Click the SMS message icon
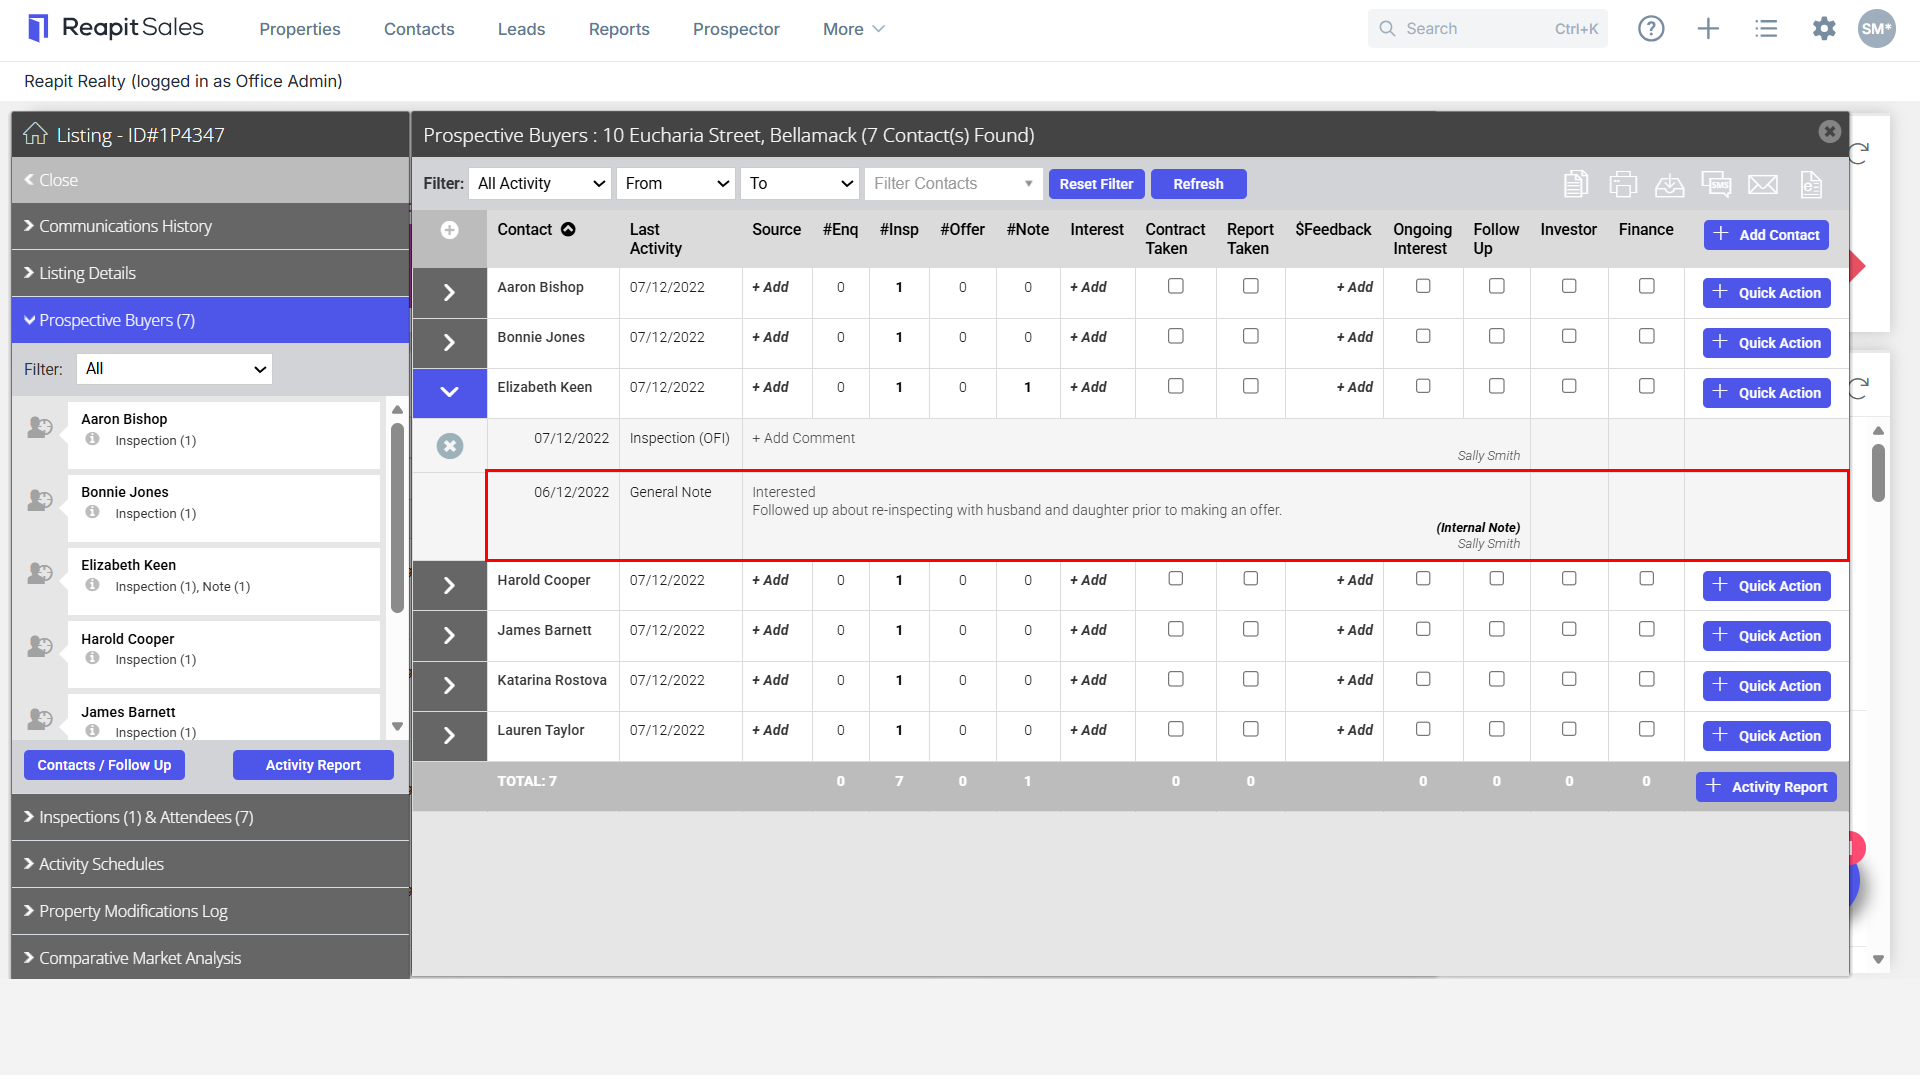 (x=1716, y=184)
